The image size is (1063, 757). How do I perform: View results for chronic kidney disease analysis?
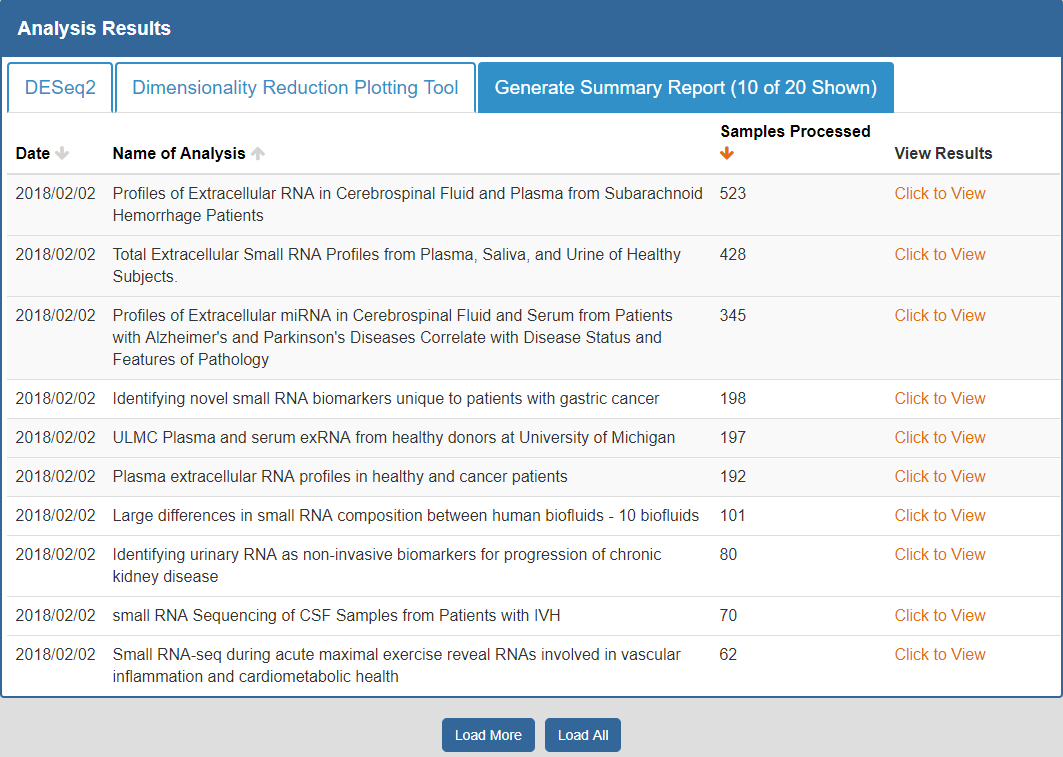[939, 555]
